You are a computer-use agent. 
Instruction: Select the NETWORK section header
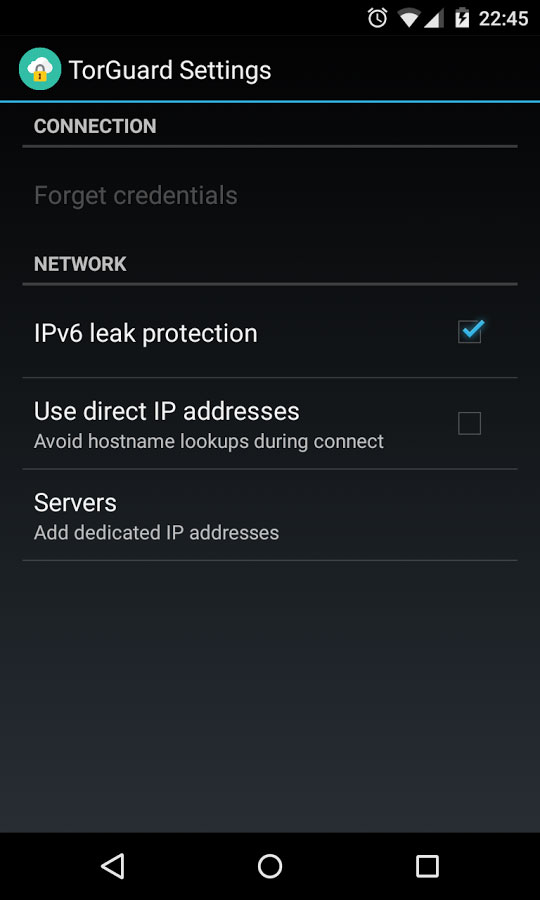(x=80, y=264)
